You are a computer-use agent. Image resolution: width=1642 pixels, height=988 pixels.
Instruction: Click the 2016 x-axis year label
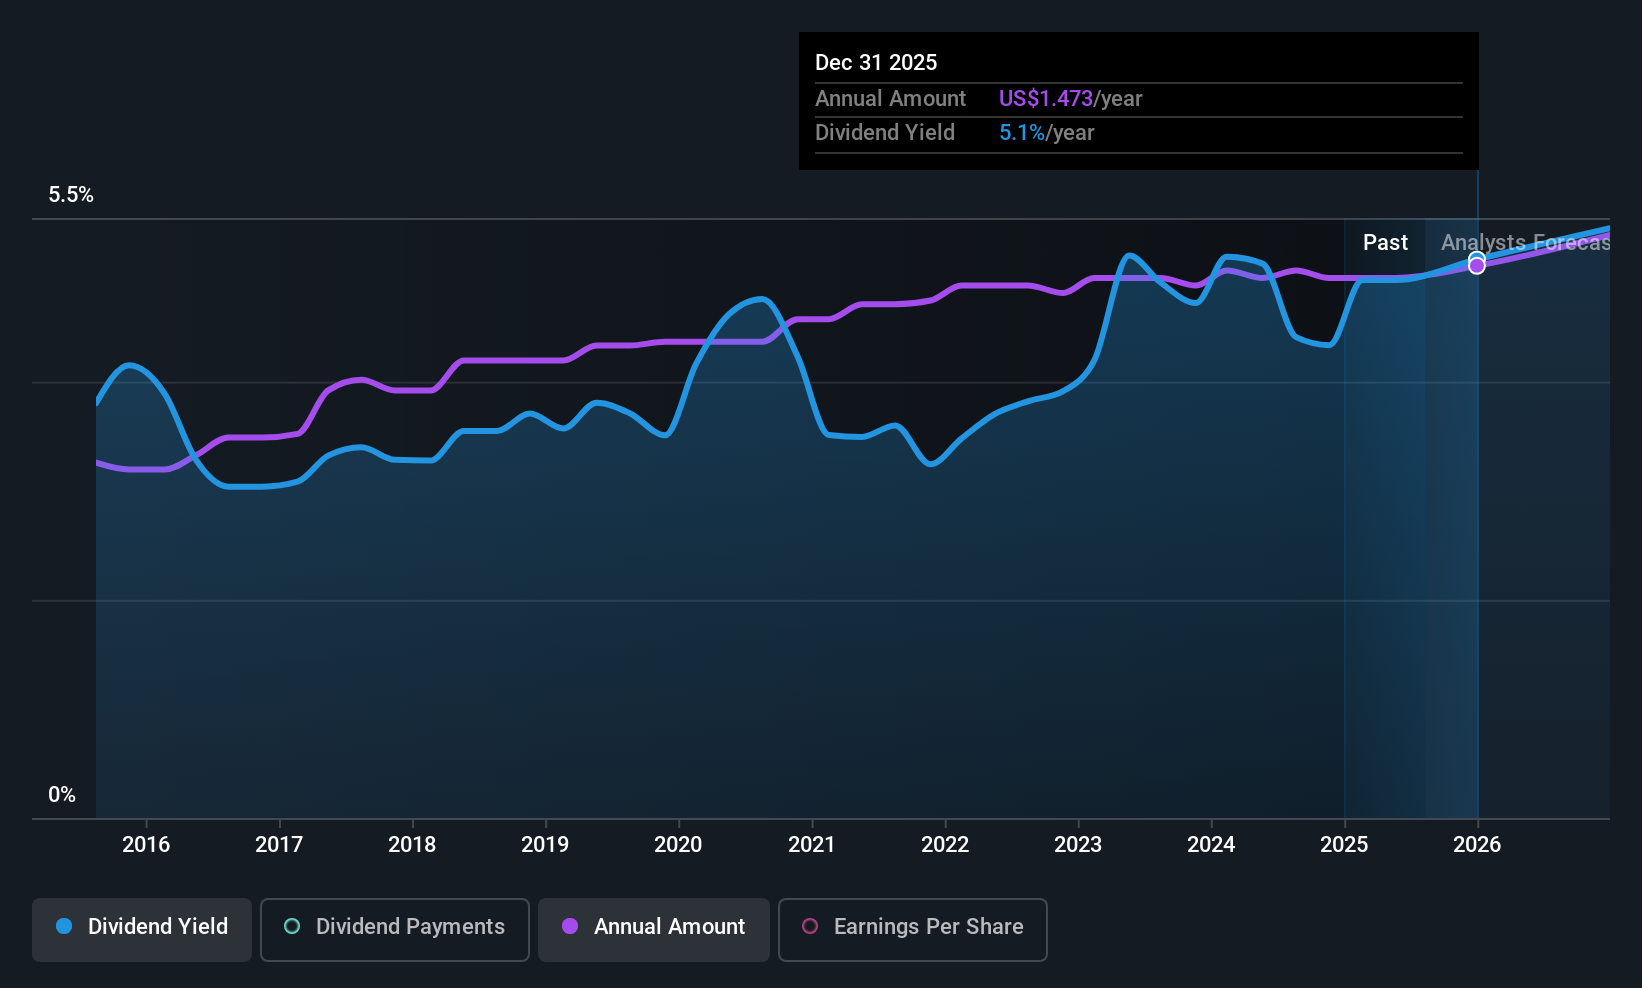146,845
